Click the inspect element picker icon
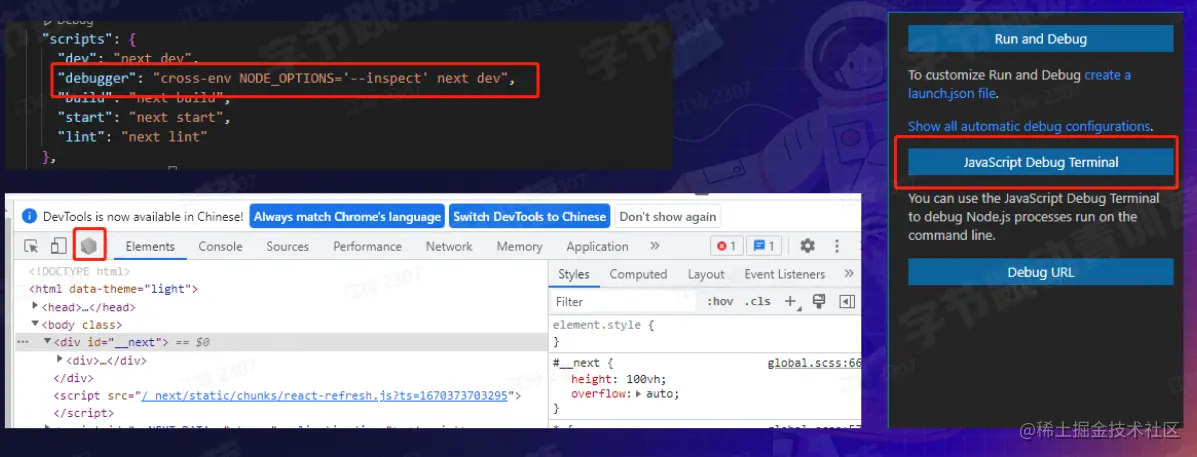The image size is (1197, 457). pyautogui.click(x=31, y=246)
